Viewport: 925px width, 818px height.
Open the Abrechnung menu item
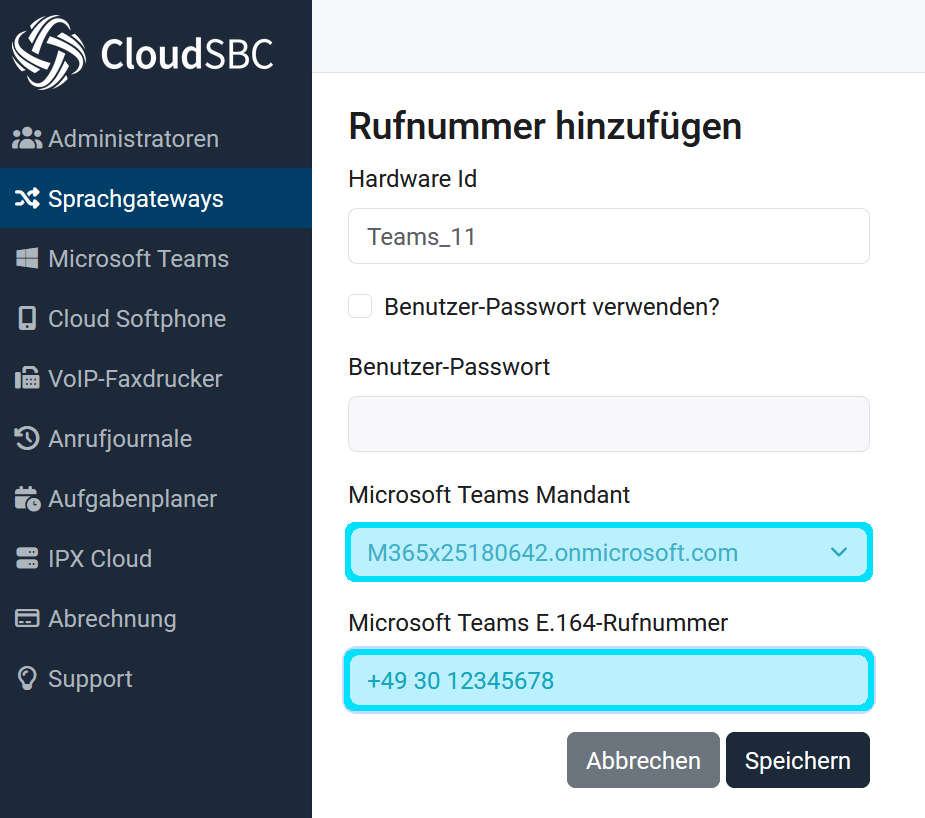coord(112,619)
